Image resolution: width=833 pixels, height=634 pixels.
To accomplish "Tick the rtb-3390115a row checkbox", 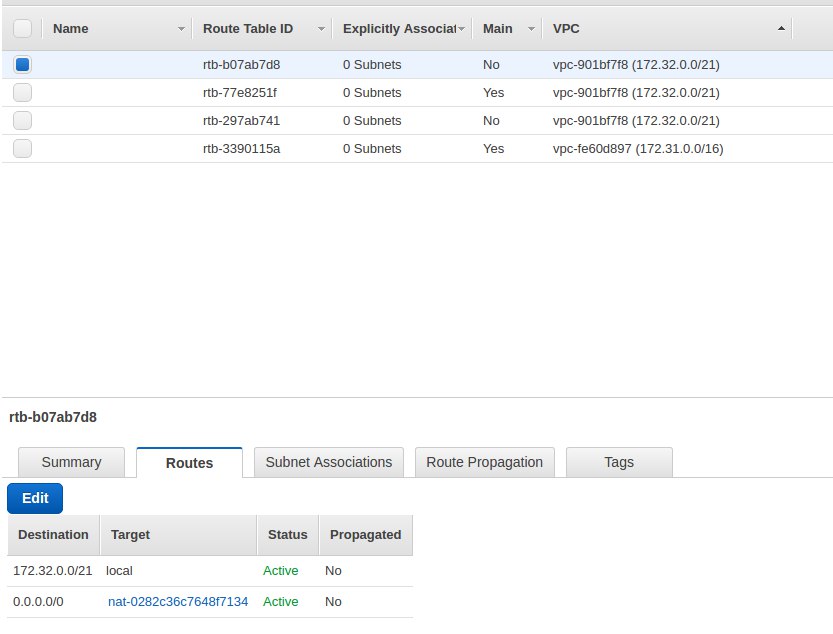I will tap(23, 149).
